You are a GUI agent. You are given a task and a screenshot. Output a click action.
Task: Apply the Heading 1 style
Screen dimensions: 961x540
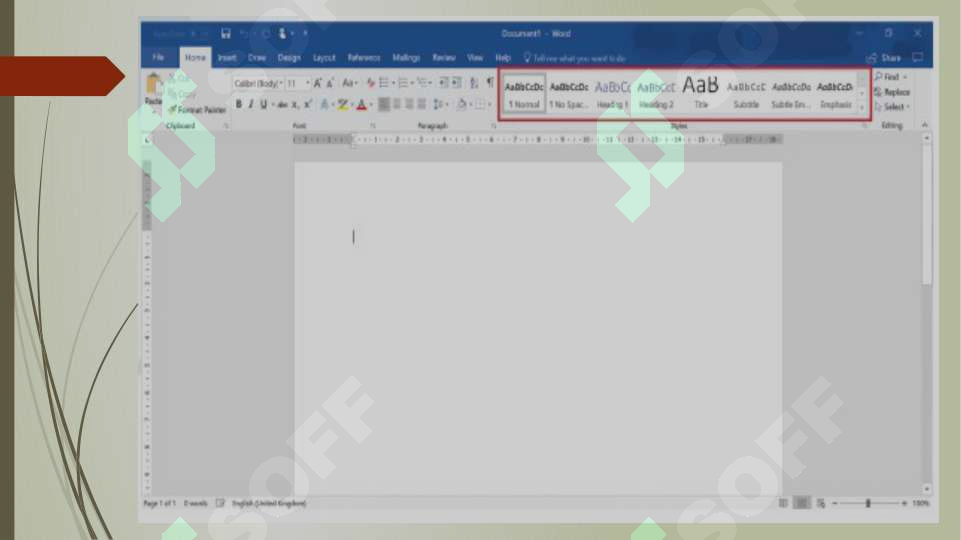612,94
